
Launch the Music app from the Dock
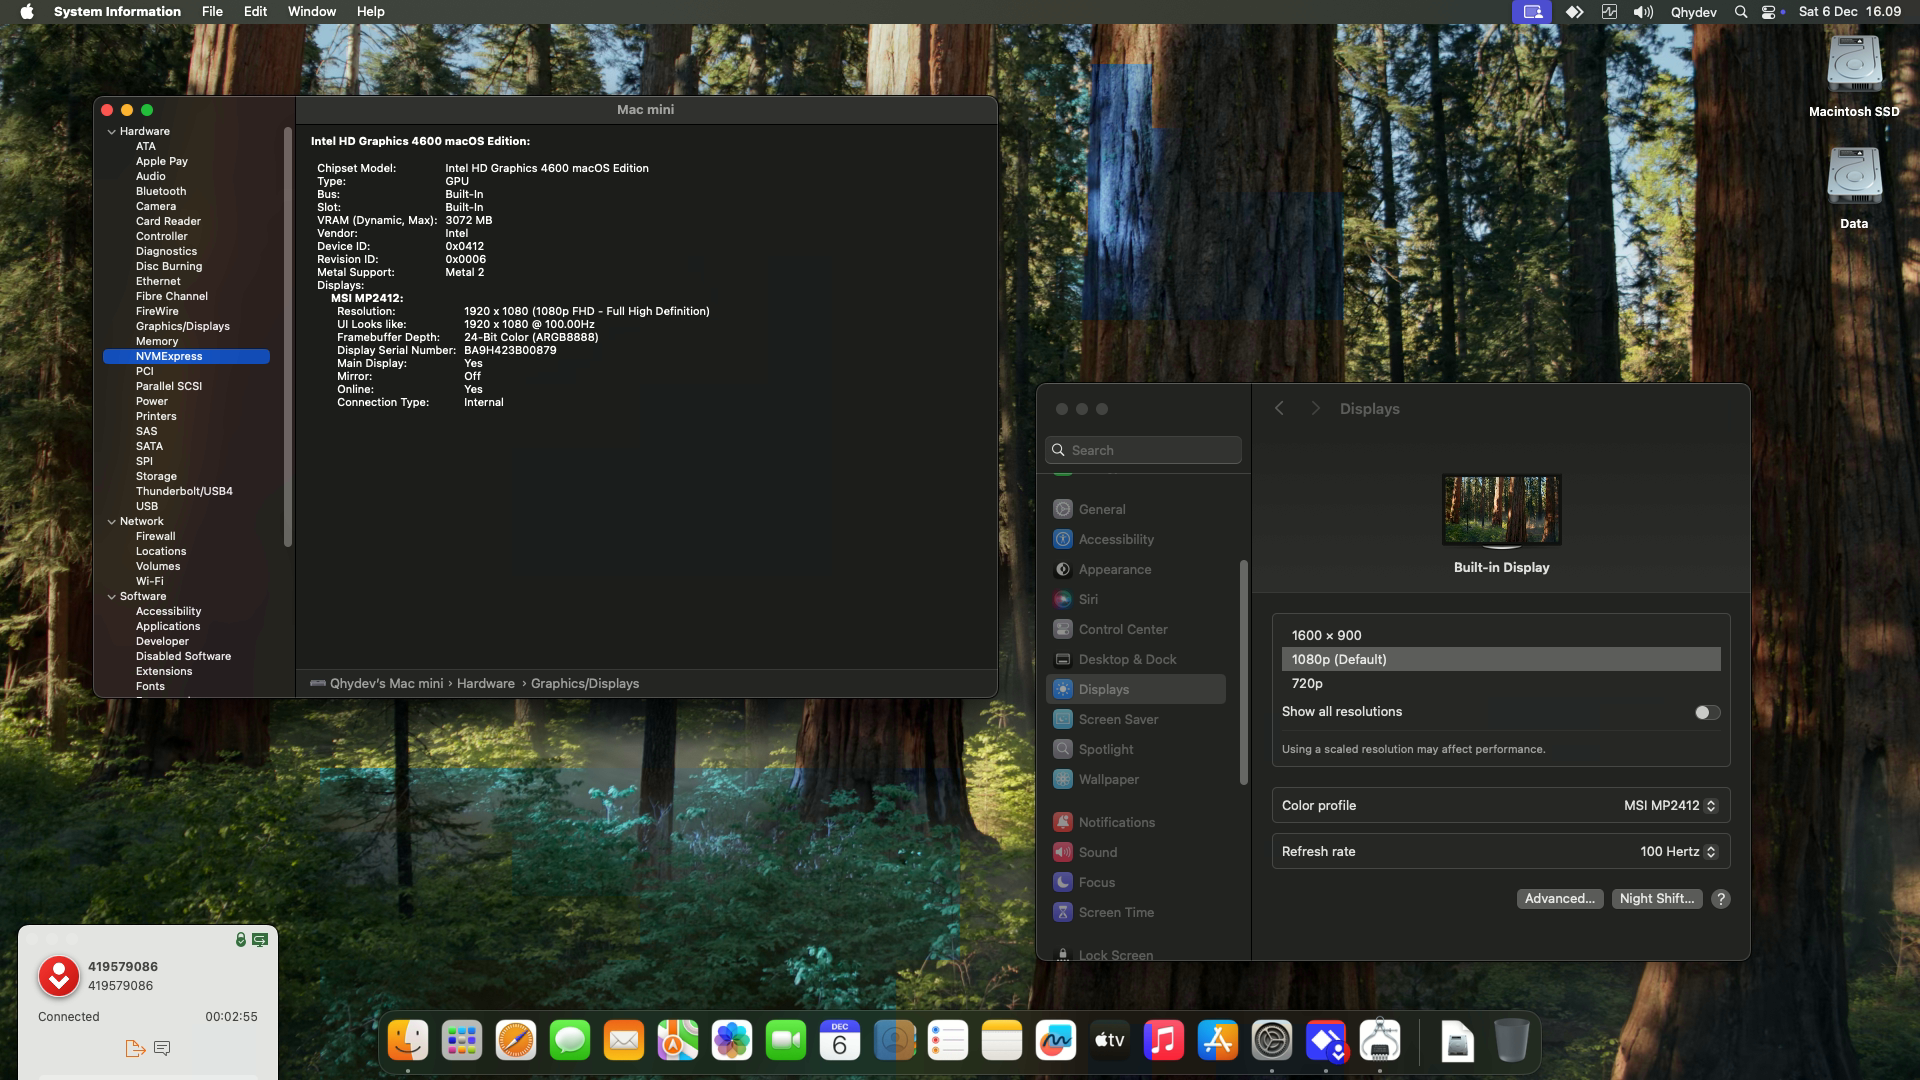(1163, 1041)
